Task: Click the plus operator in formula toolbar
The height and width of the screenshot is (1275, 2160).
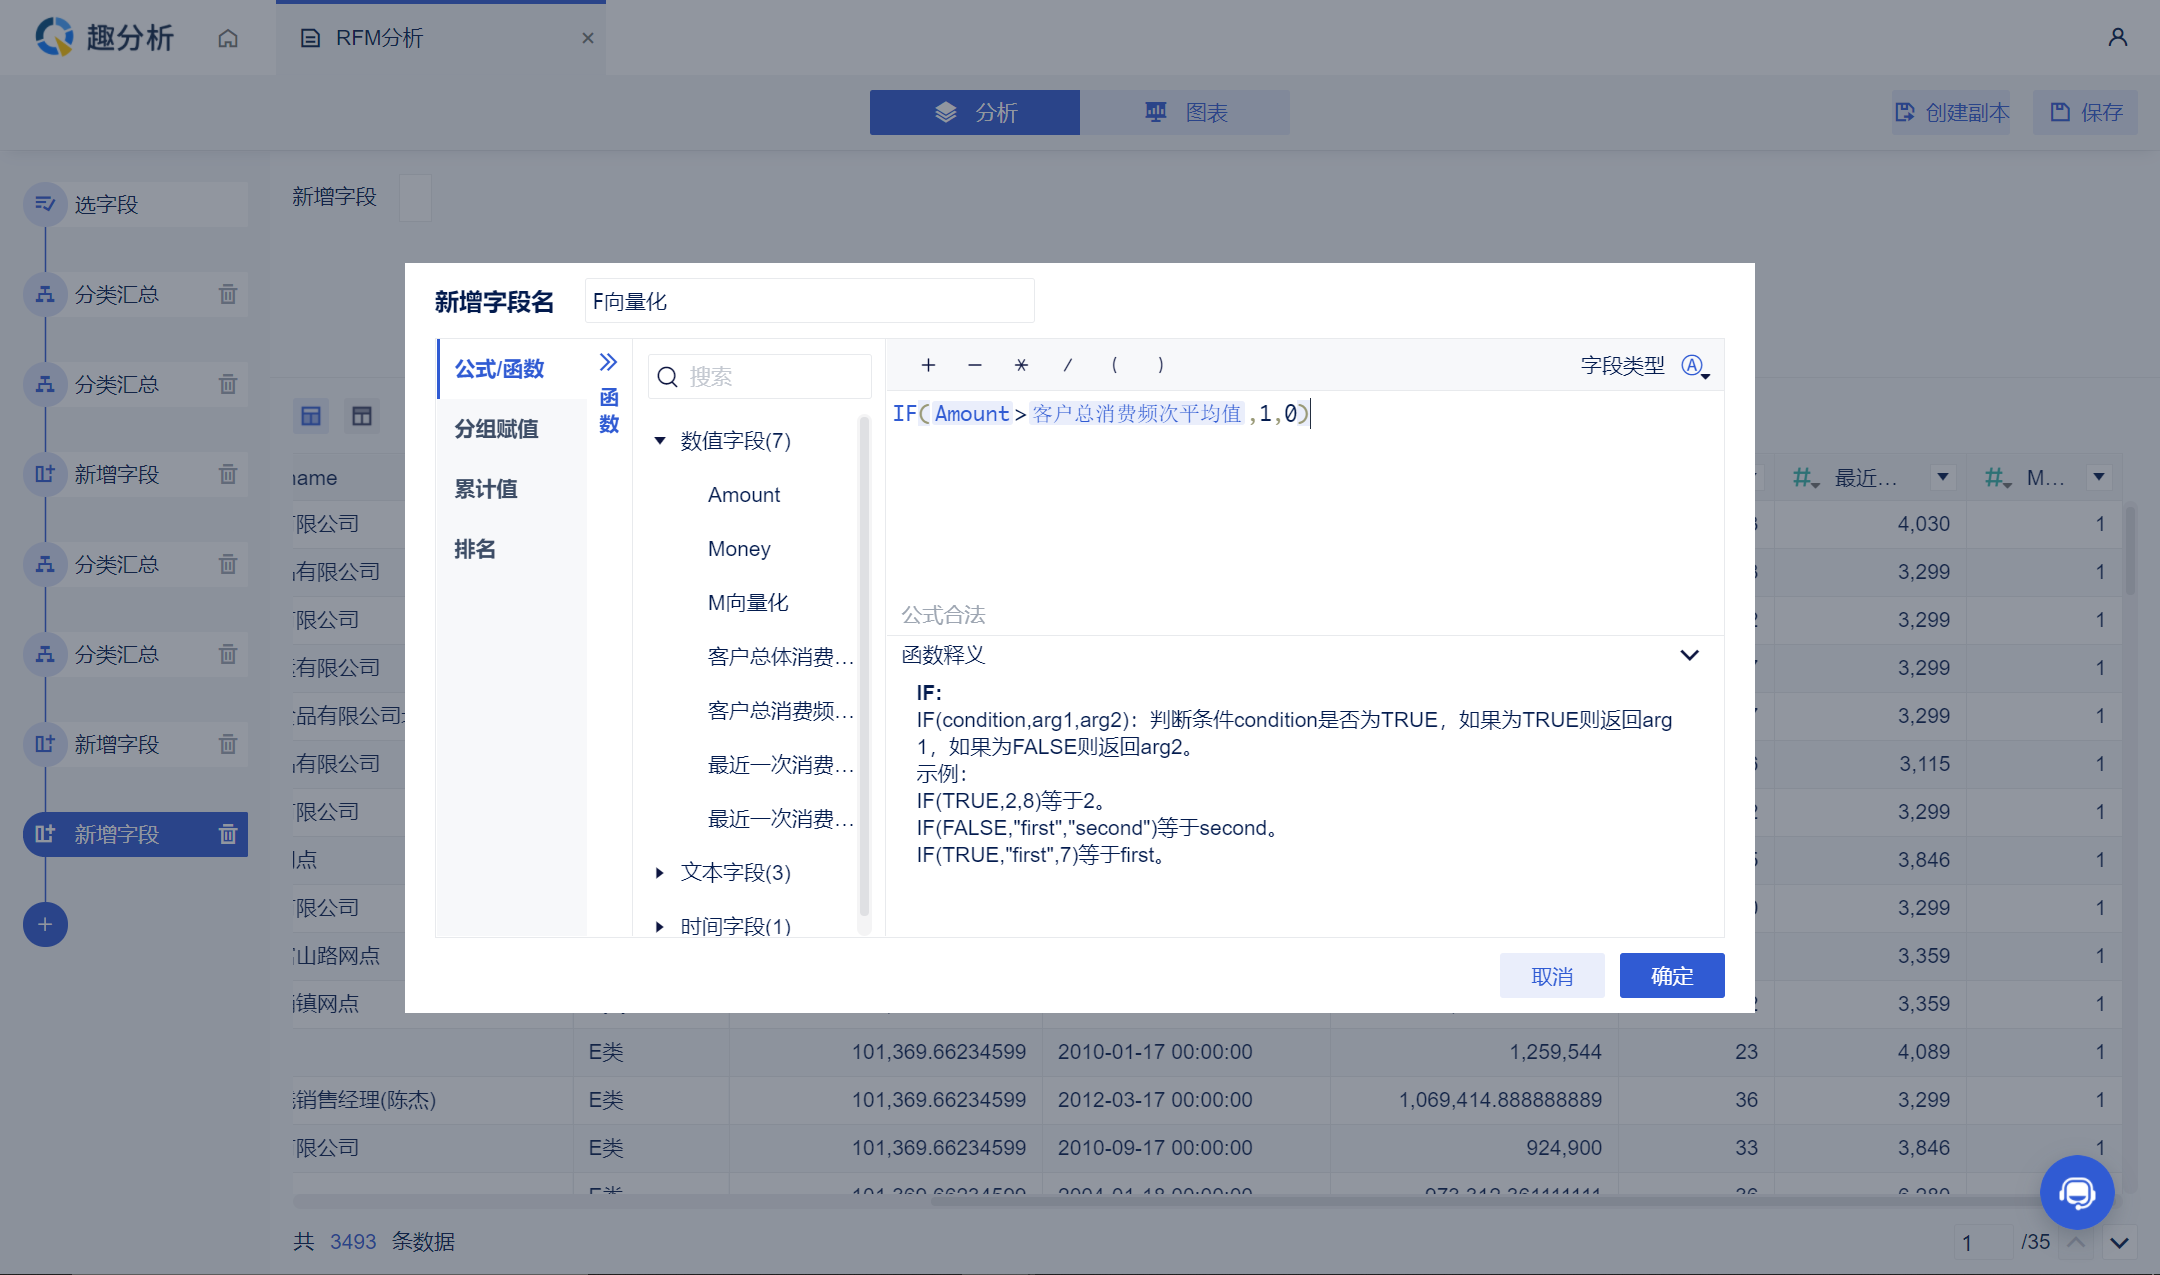Action: pos(928,365)
